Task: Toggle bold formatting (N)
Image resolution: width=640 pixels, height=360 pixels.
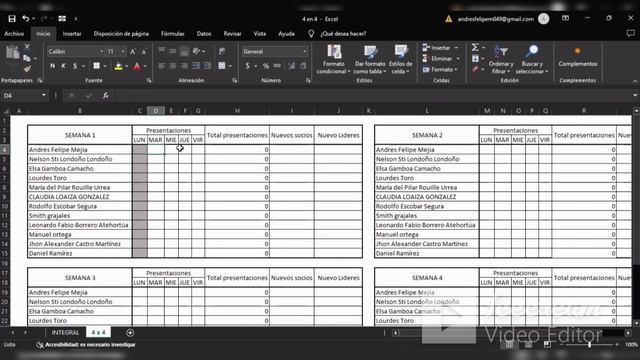Action: click(52, 66)
